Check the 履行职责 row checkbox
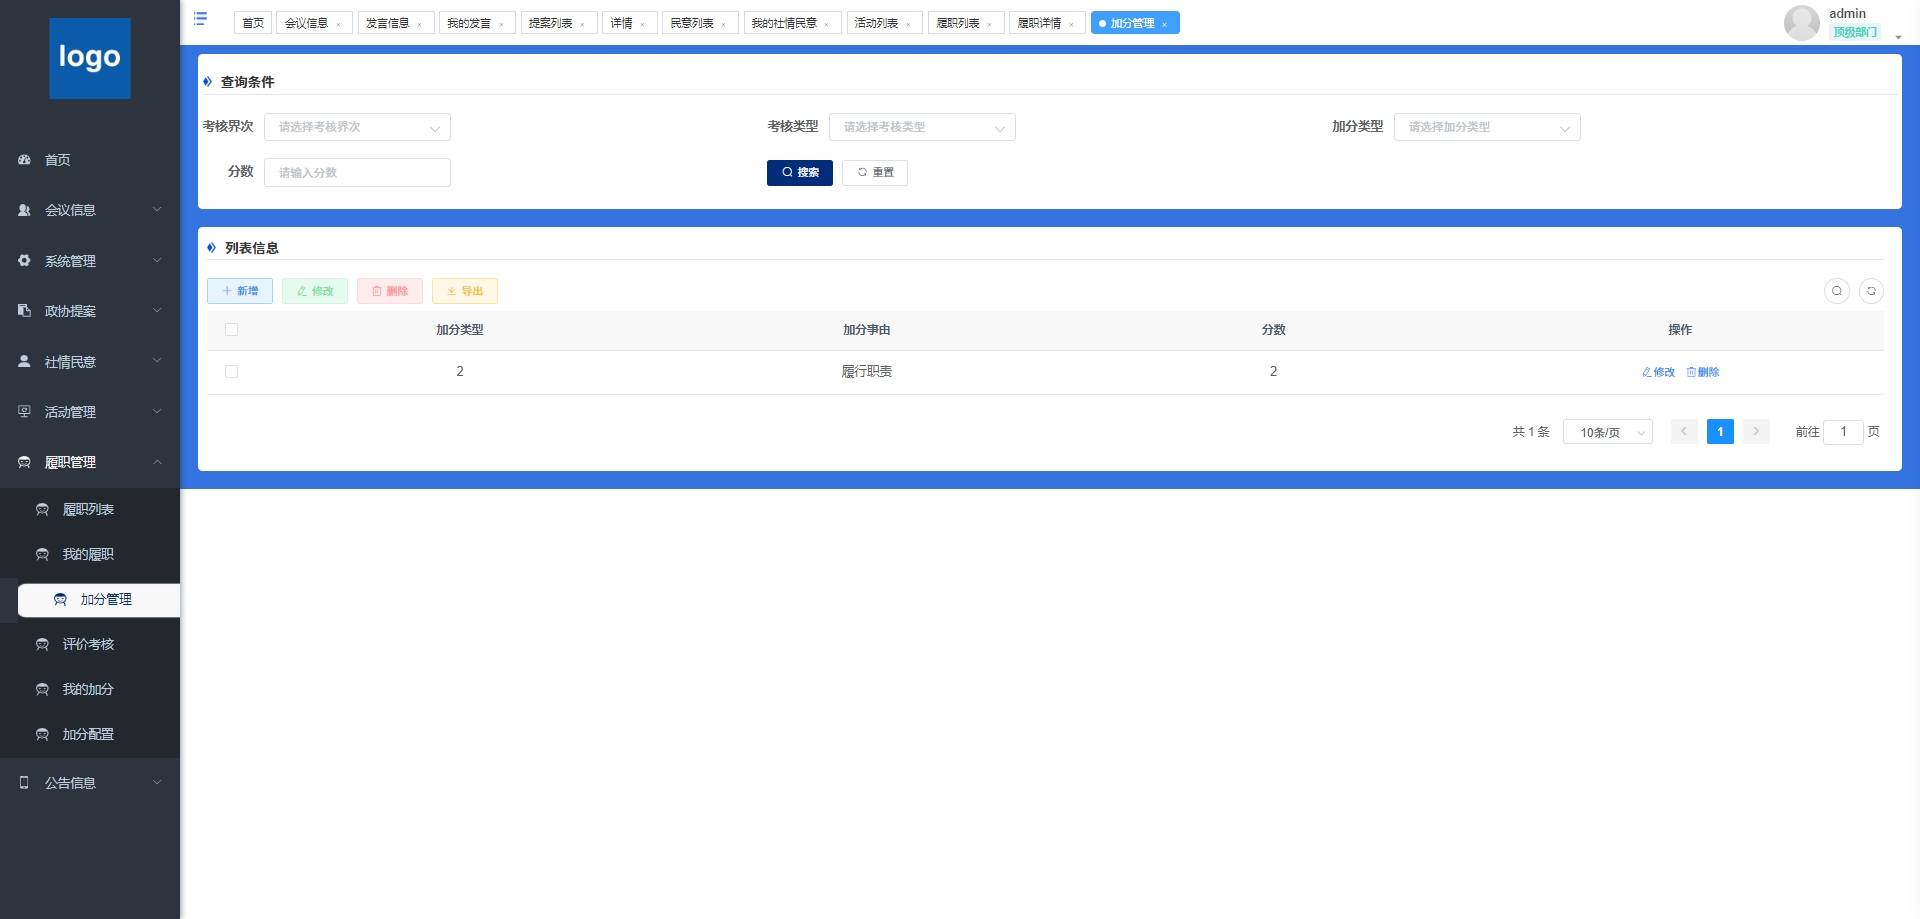The height and width of the screenshot is (919, 1920). [x=231, y=372]
